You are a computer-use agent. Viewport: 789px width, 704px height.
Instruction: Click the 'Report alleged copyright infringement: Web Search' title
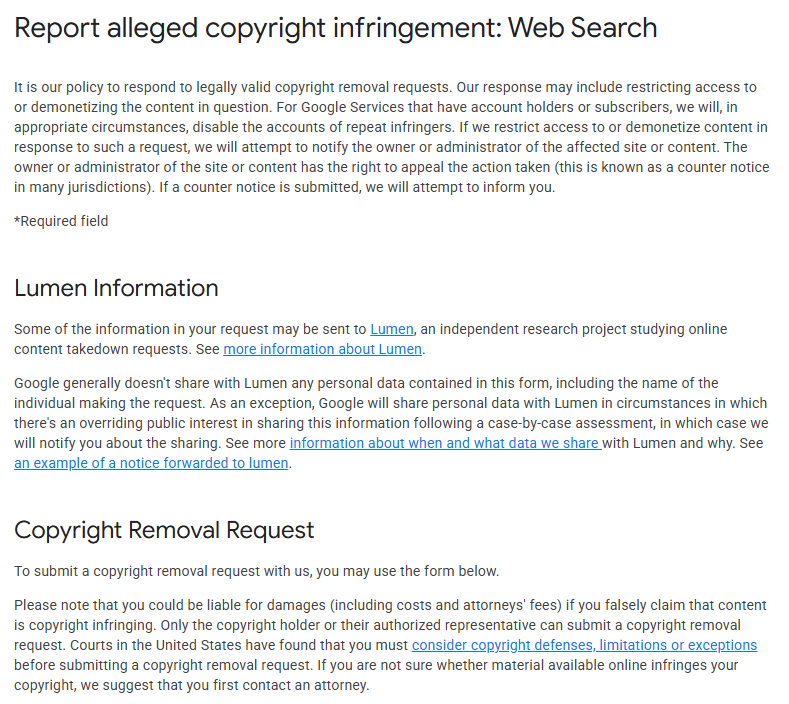(x=336, y=27)
